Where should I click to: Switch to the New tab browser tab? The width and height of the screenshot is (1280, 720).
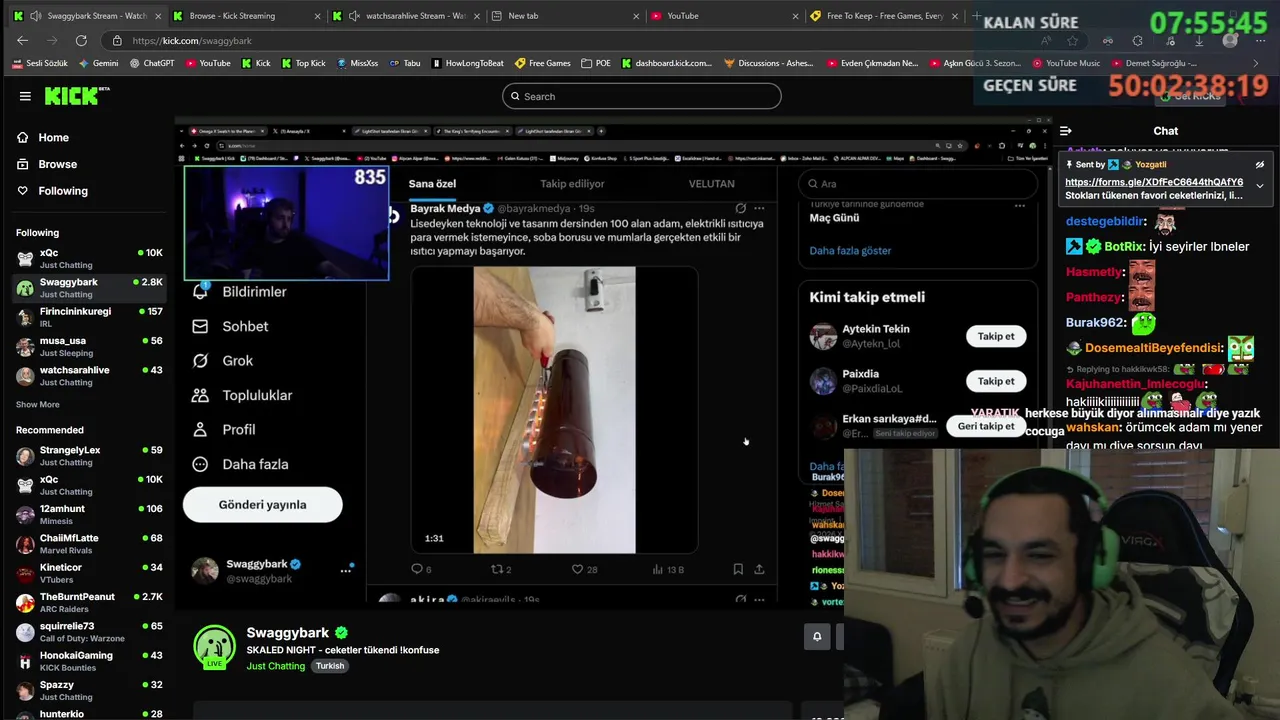tap(565, 16)
